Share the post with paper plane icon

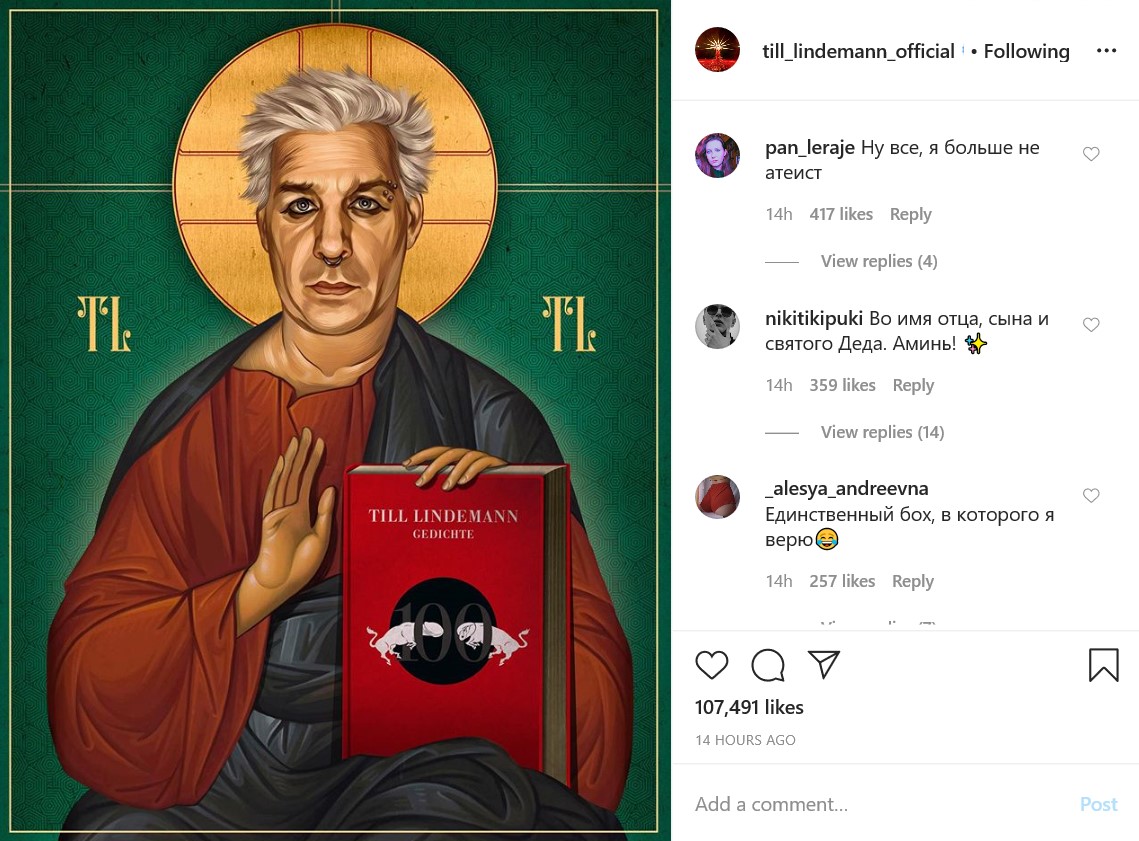click(x=824, y=664)
